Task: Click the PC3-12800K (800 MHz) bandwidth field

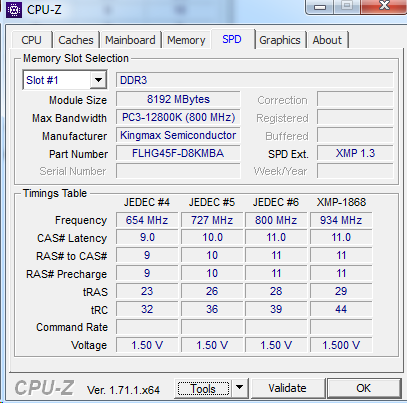Action: tap(178, 117)
